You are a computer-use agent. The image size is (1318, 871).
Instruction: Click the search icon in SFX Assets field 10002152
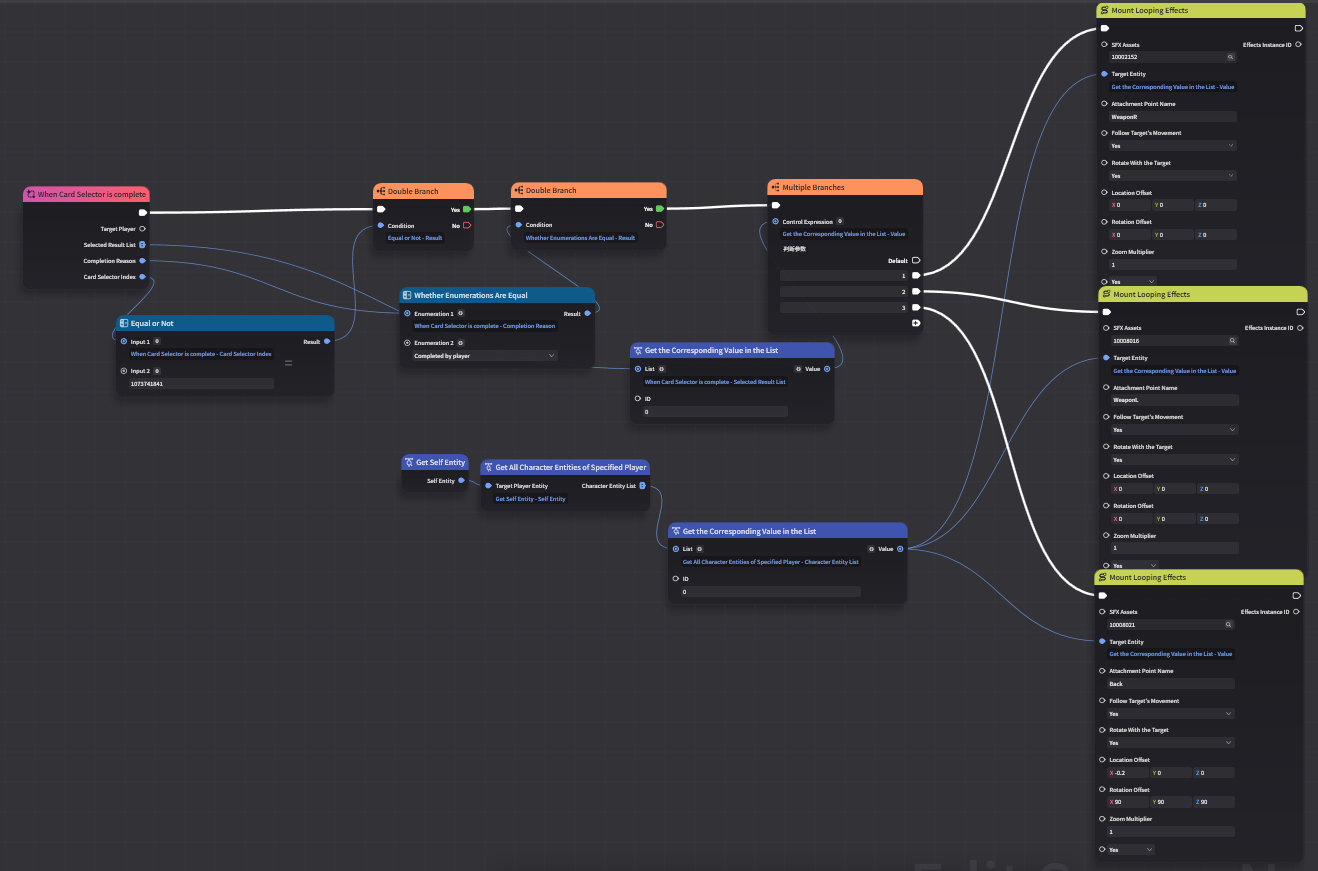tap(1230, 57)
